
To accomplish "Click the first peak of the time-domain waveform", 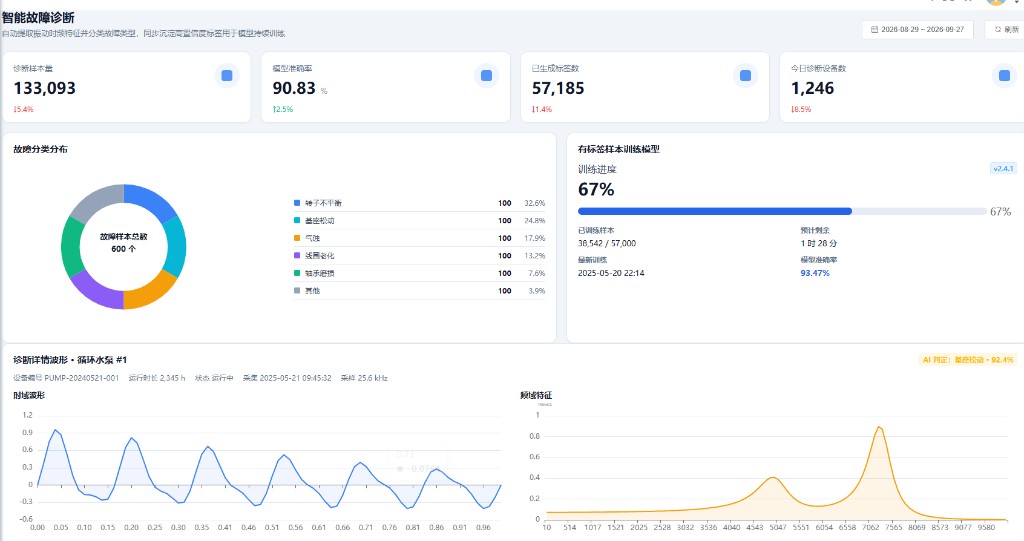I will click(x=56, y=430).
